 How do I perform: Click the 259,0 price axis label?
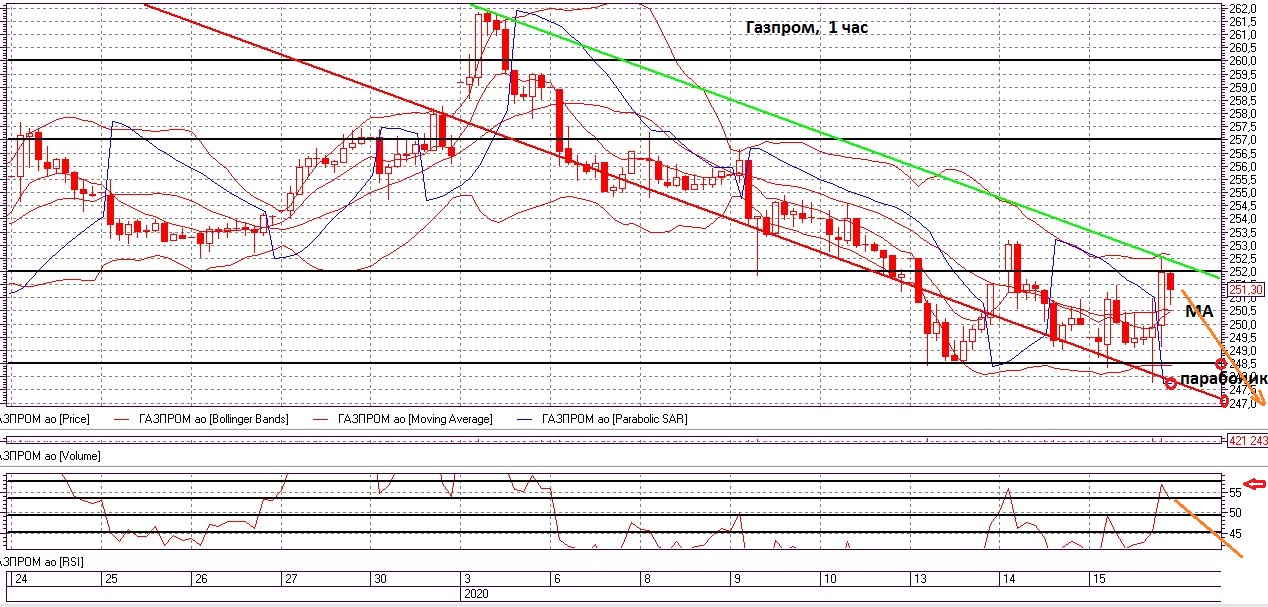pos(1242,87)
